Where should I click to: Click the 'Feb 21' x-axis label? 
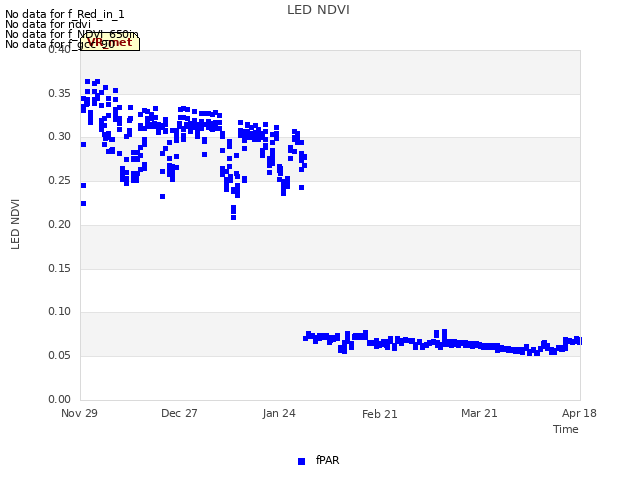tap(380, 414)
